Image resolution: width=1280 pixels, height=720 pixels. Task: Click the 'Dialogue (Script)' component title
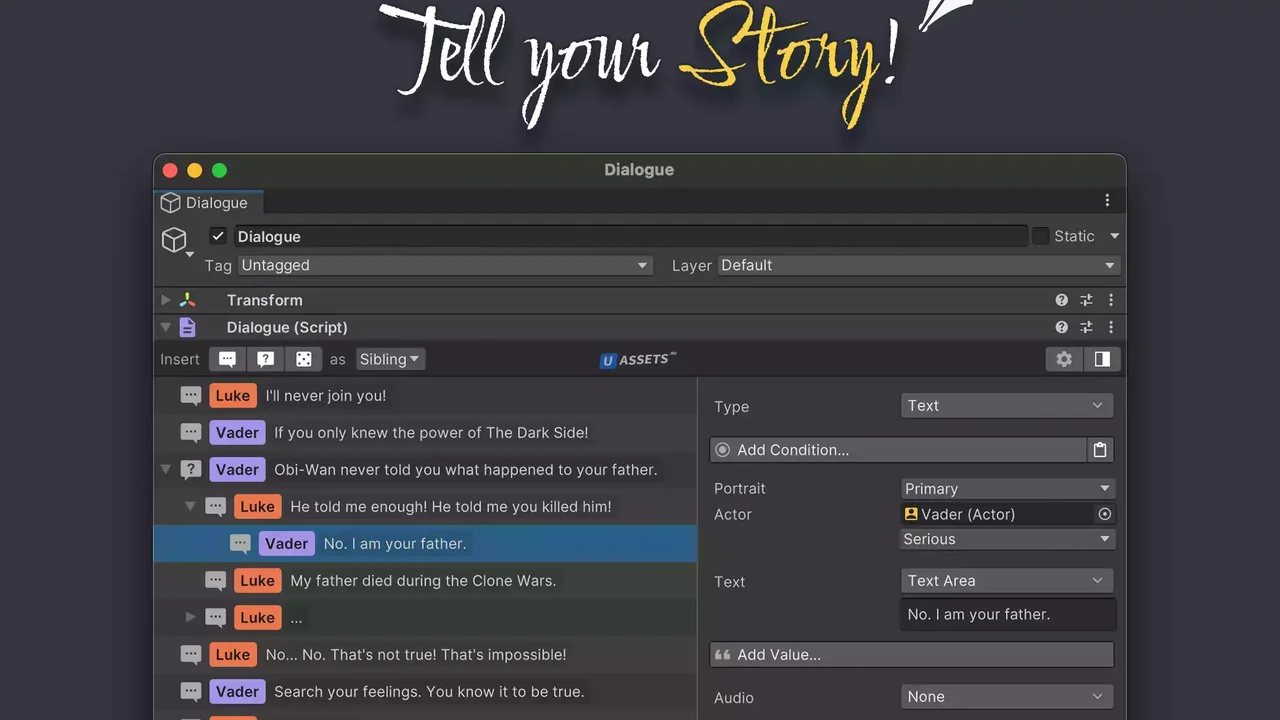click(x=287, y=327)
